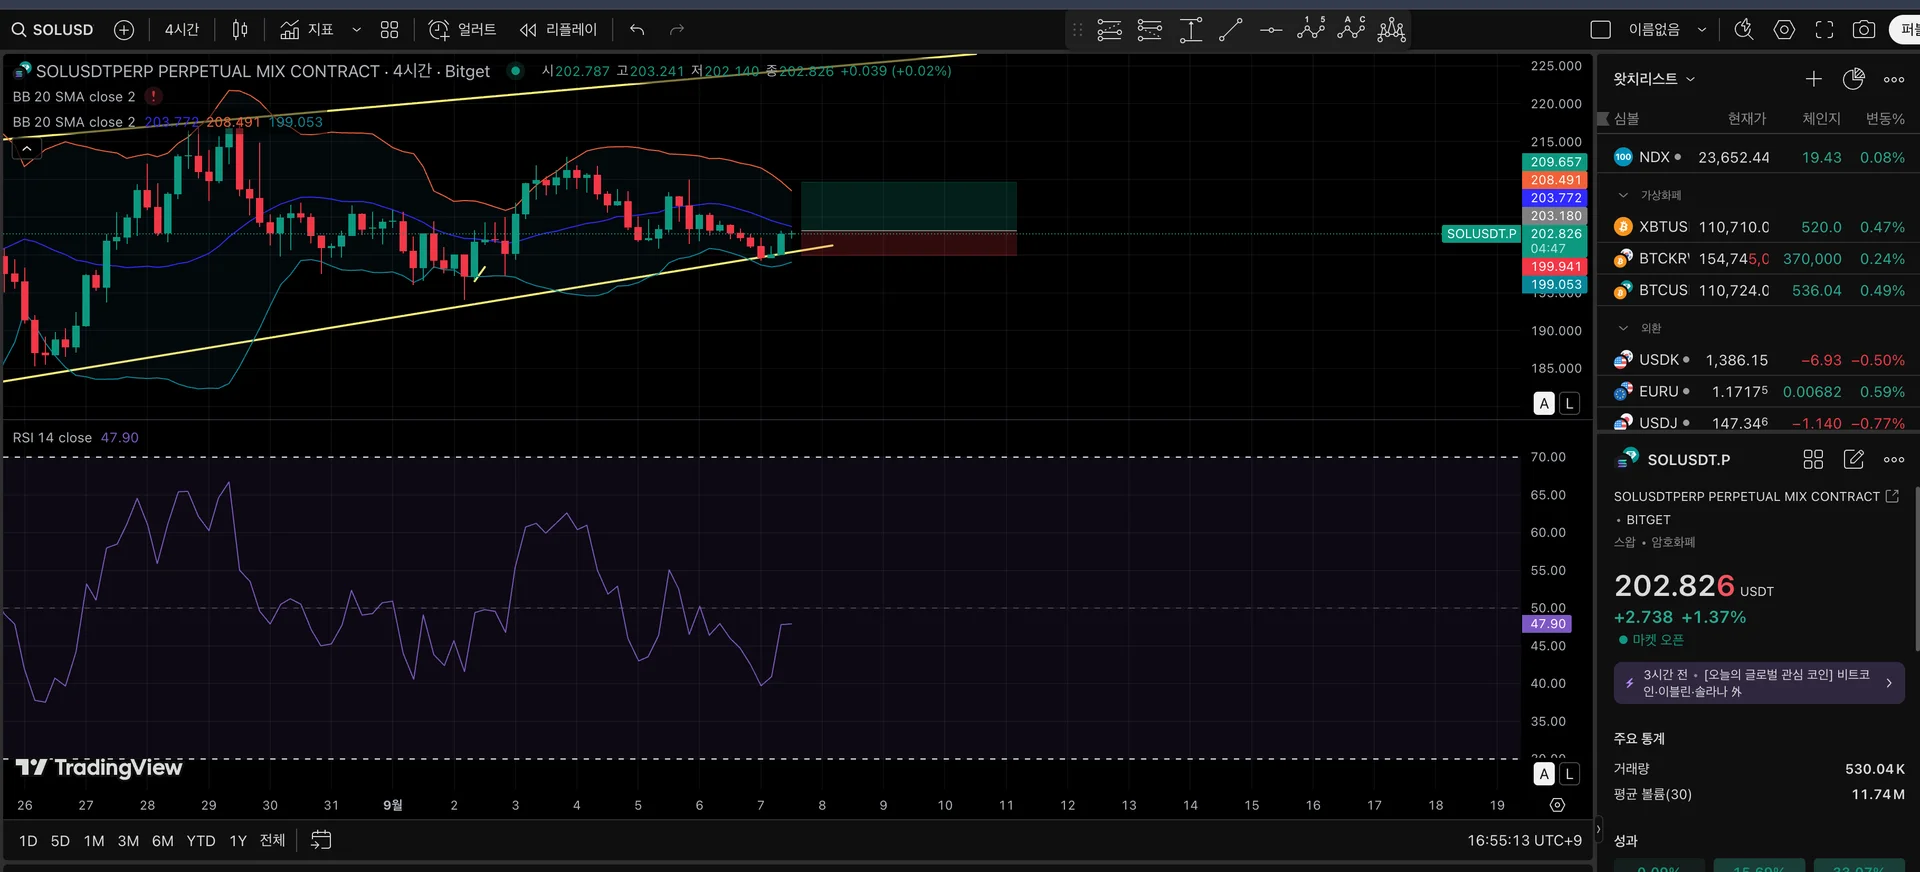Take a chart snapshot with camera
This screenshot has width=1920, height=872.
(x=1864, y=30)
